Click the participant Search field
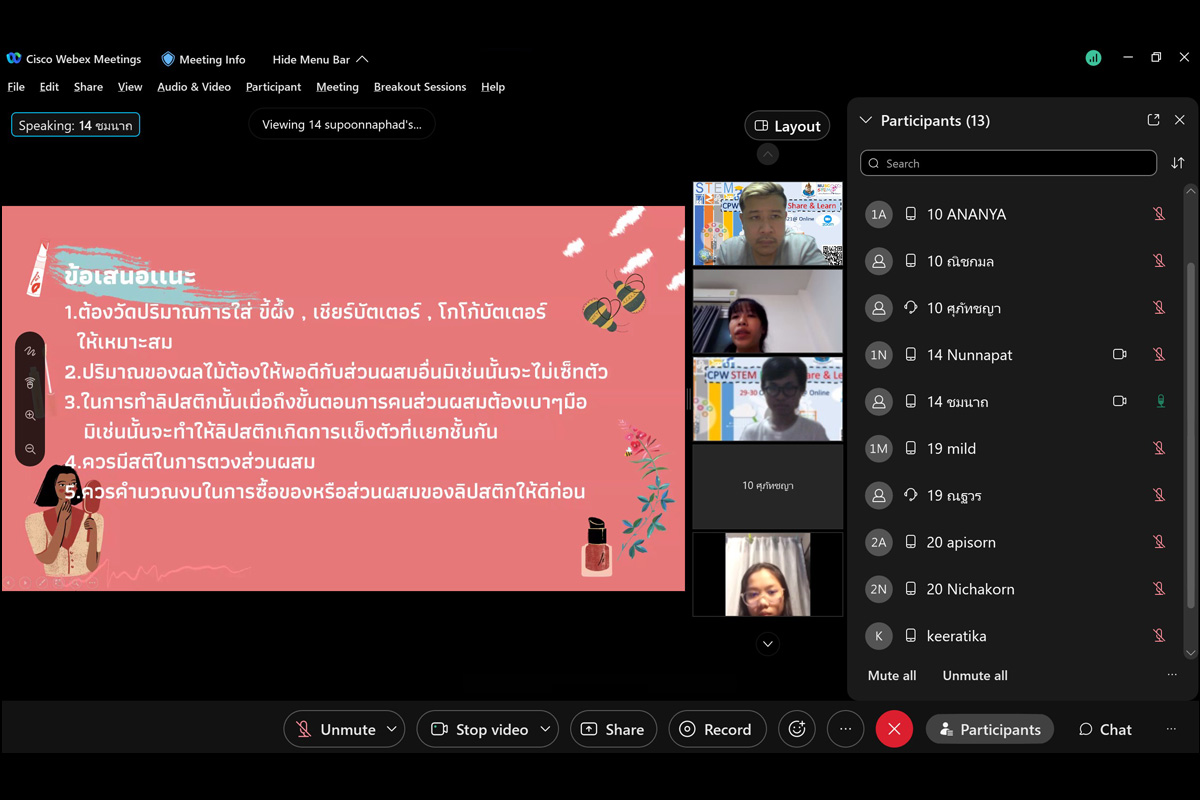Image resolution: width=1200 pixels, height=800 pixels. pyautogui.click(x=1008, y=163)
